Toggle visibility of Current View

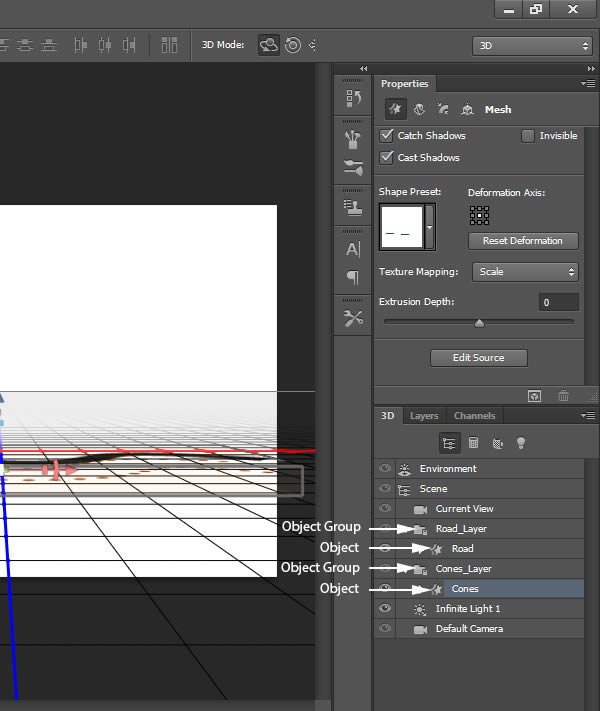coord(385,508)
